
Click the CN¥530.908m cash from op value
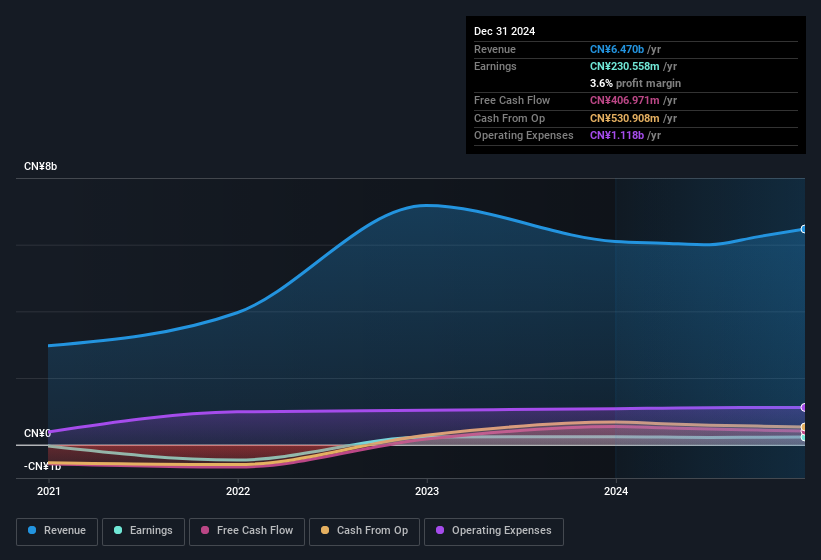click(x=625, y=118)
